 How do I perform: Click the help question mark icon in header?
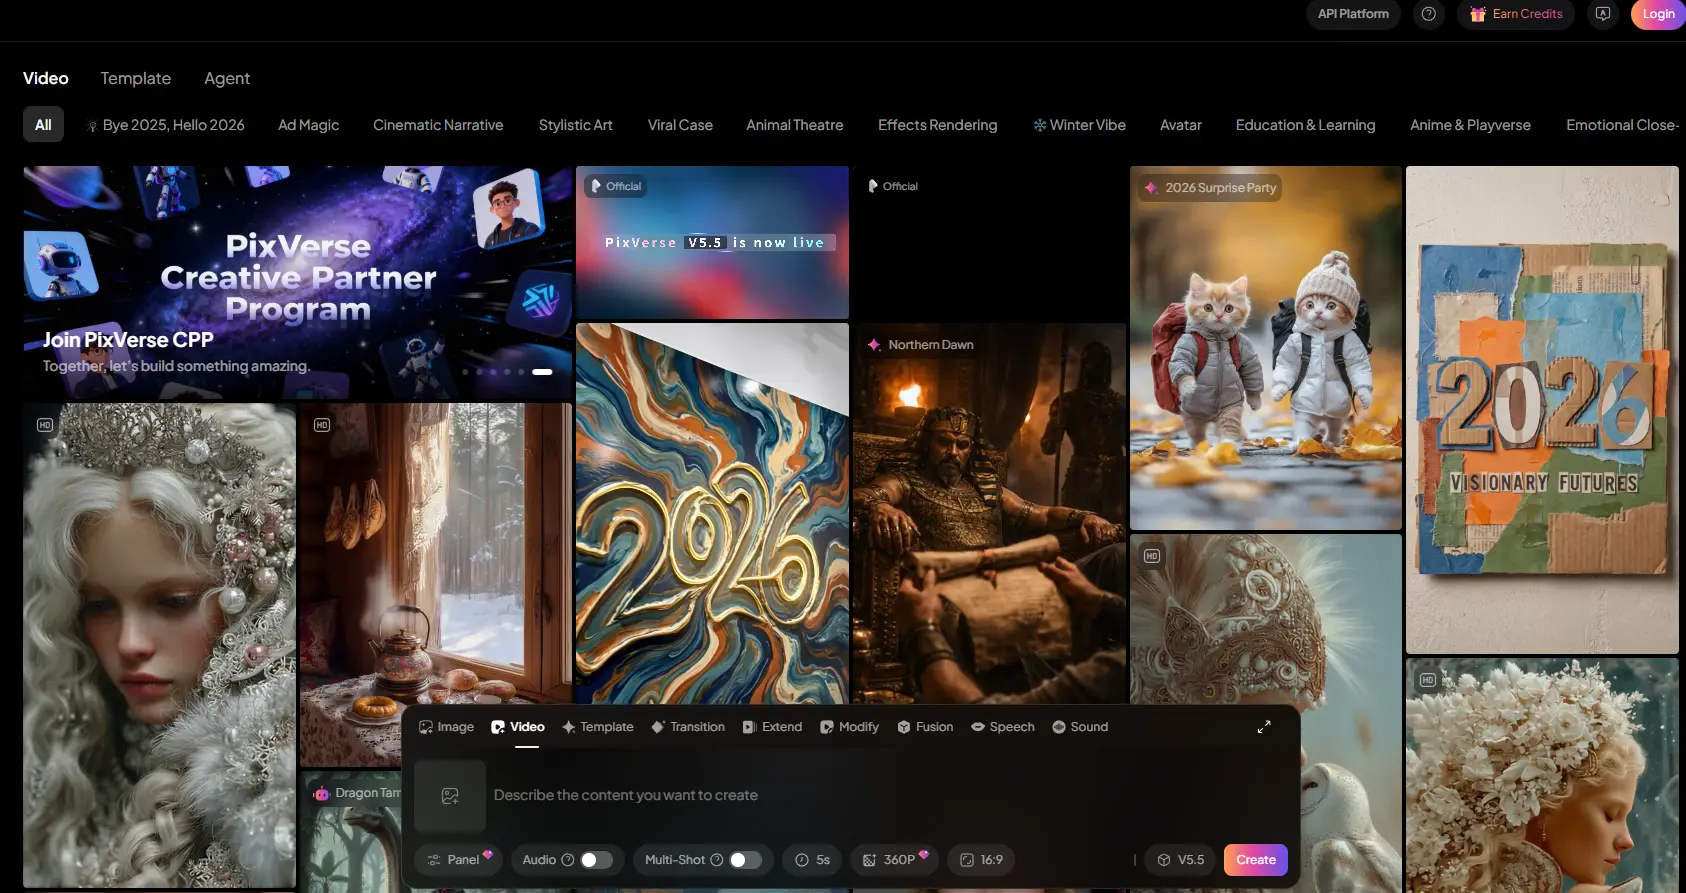(1428, 14)
